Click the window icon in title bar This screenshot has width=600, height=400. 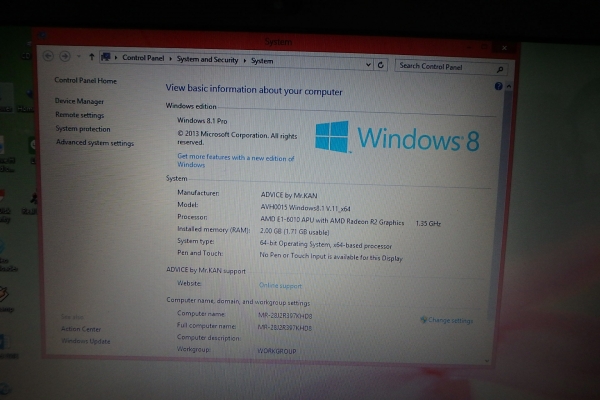click(x=43, y=36)
